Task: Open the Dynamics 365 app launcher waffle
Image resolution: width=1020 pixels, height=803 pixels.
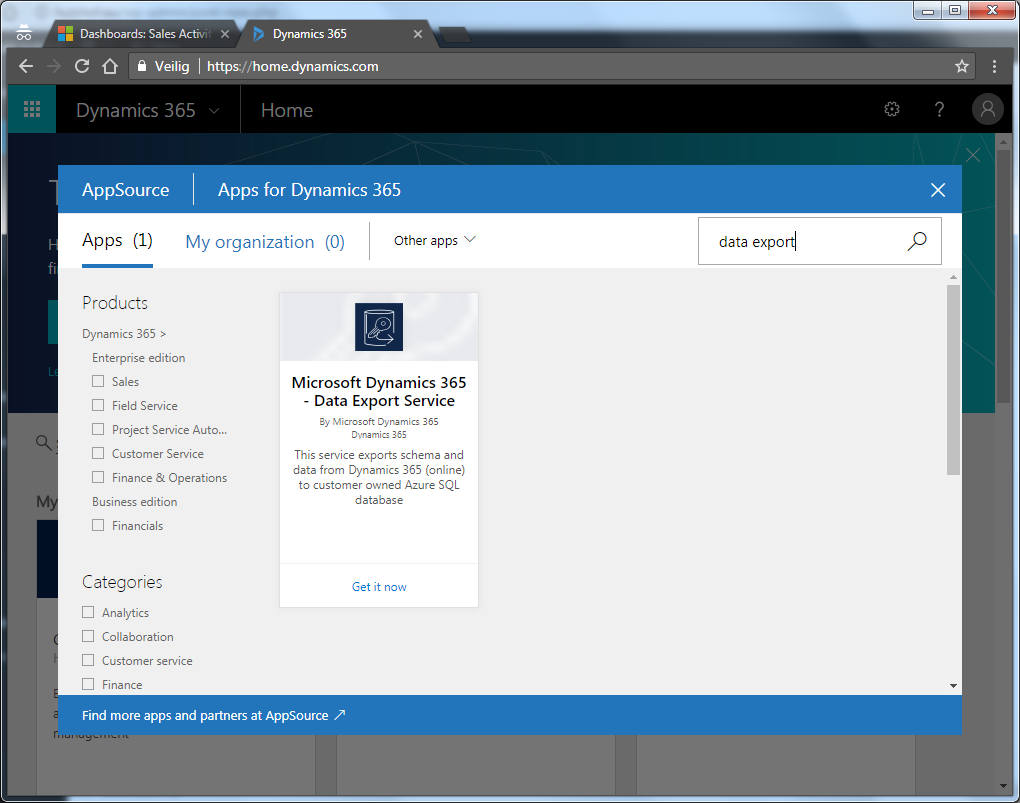Action: click(x=32, y=109)
